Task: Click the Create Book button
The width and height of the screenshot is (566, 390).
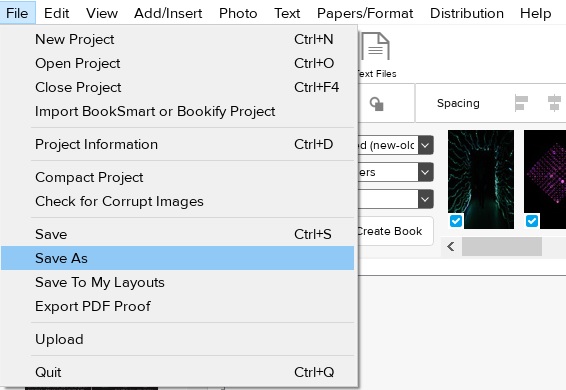Action: click(396, 231)
